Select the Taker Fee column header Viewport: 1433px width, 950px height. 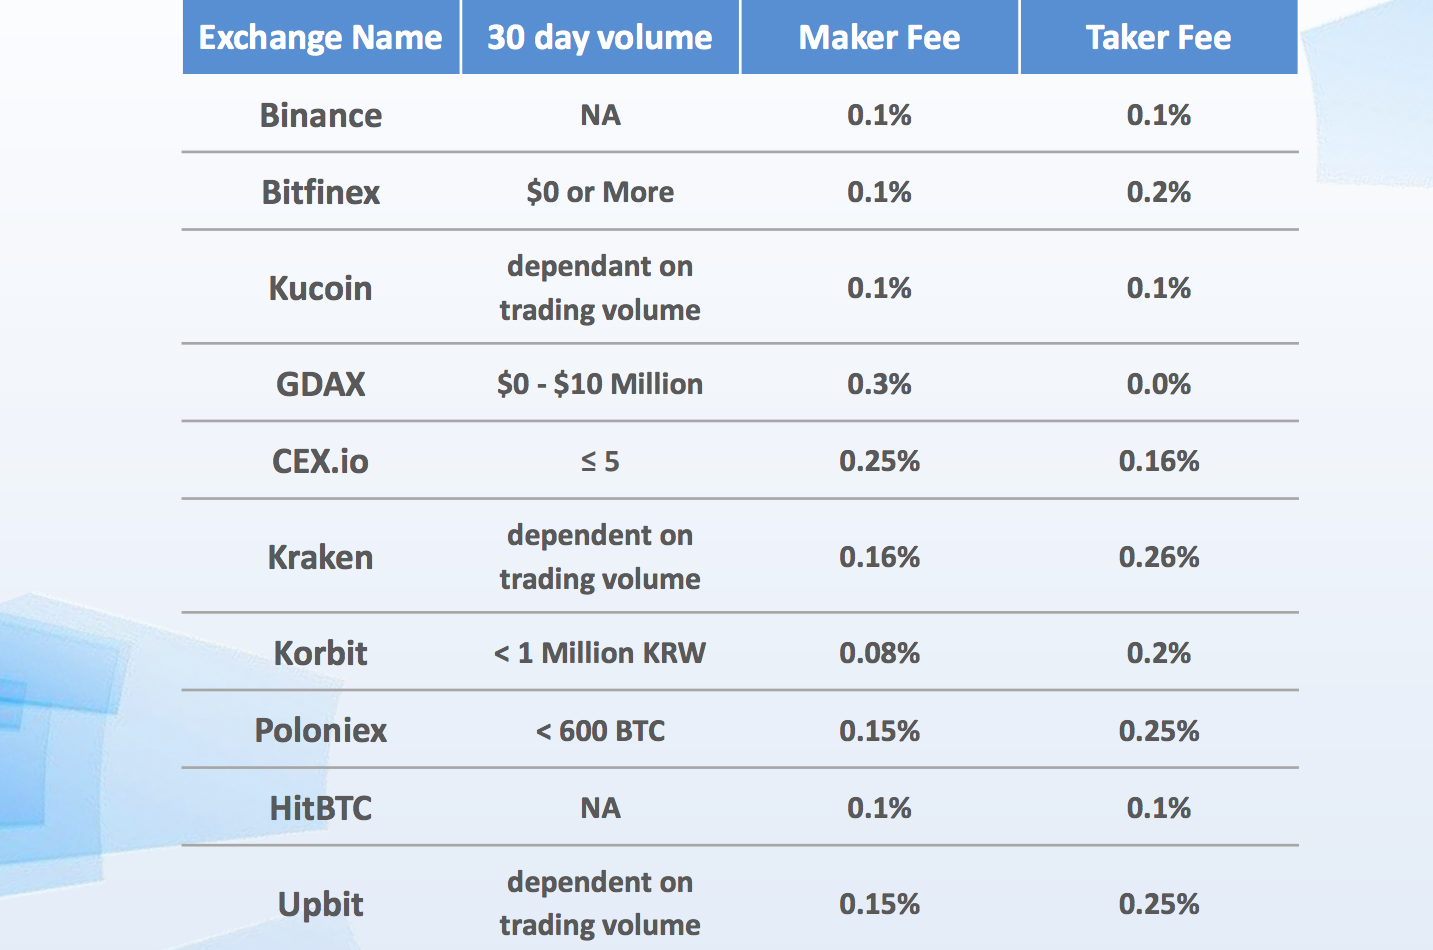tap(1158, 38)
